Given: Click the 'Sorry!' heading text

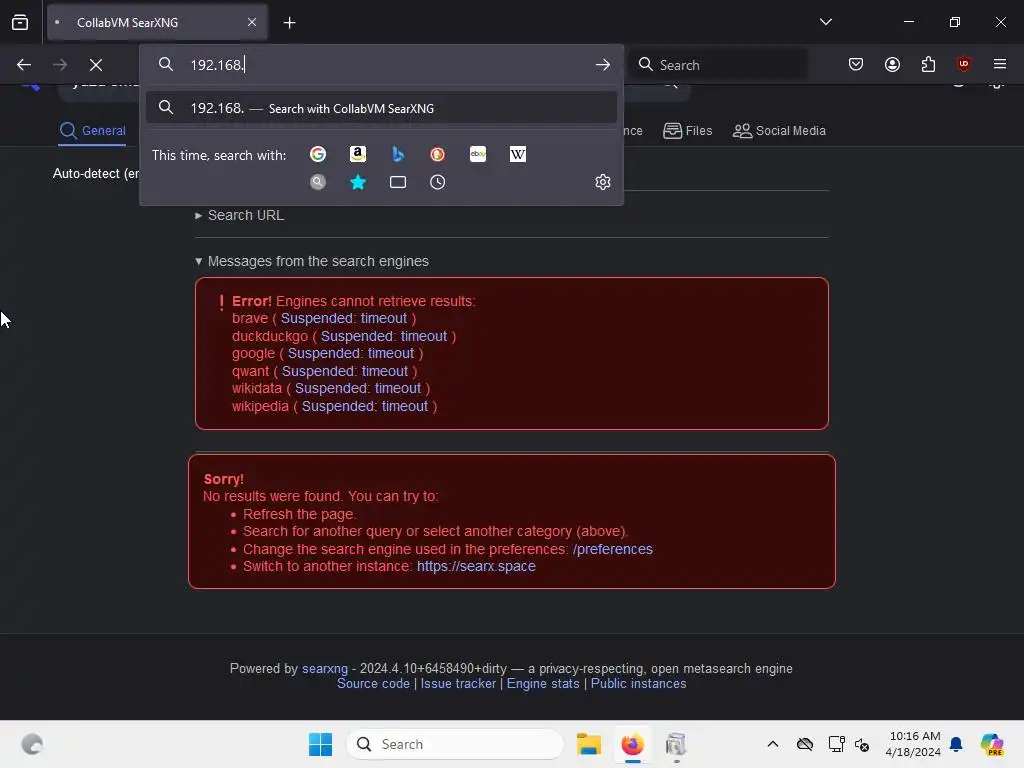Looking at the screenshot, I should tap(223, 479).
